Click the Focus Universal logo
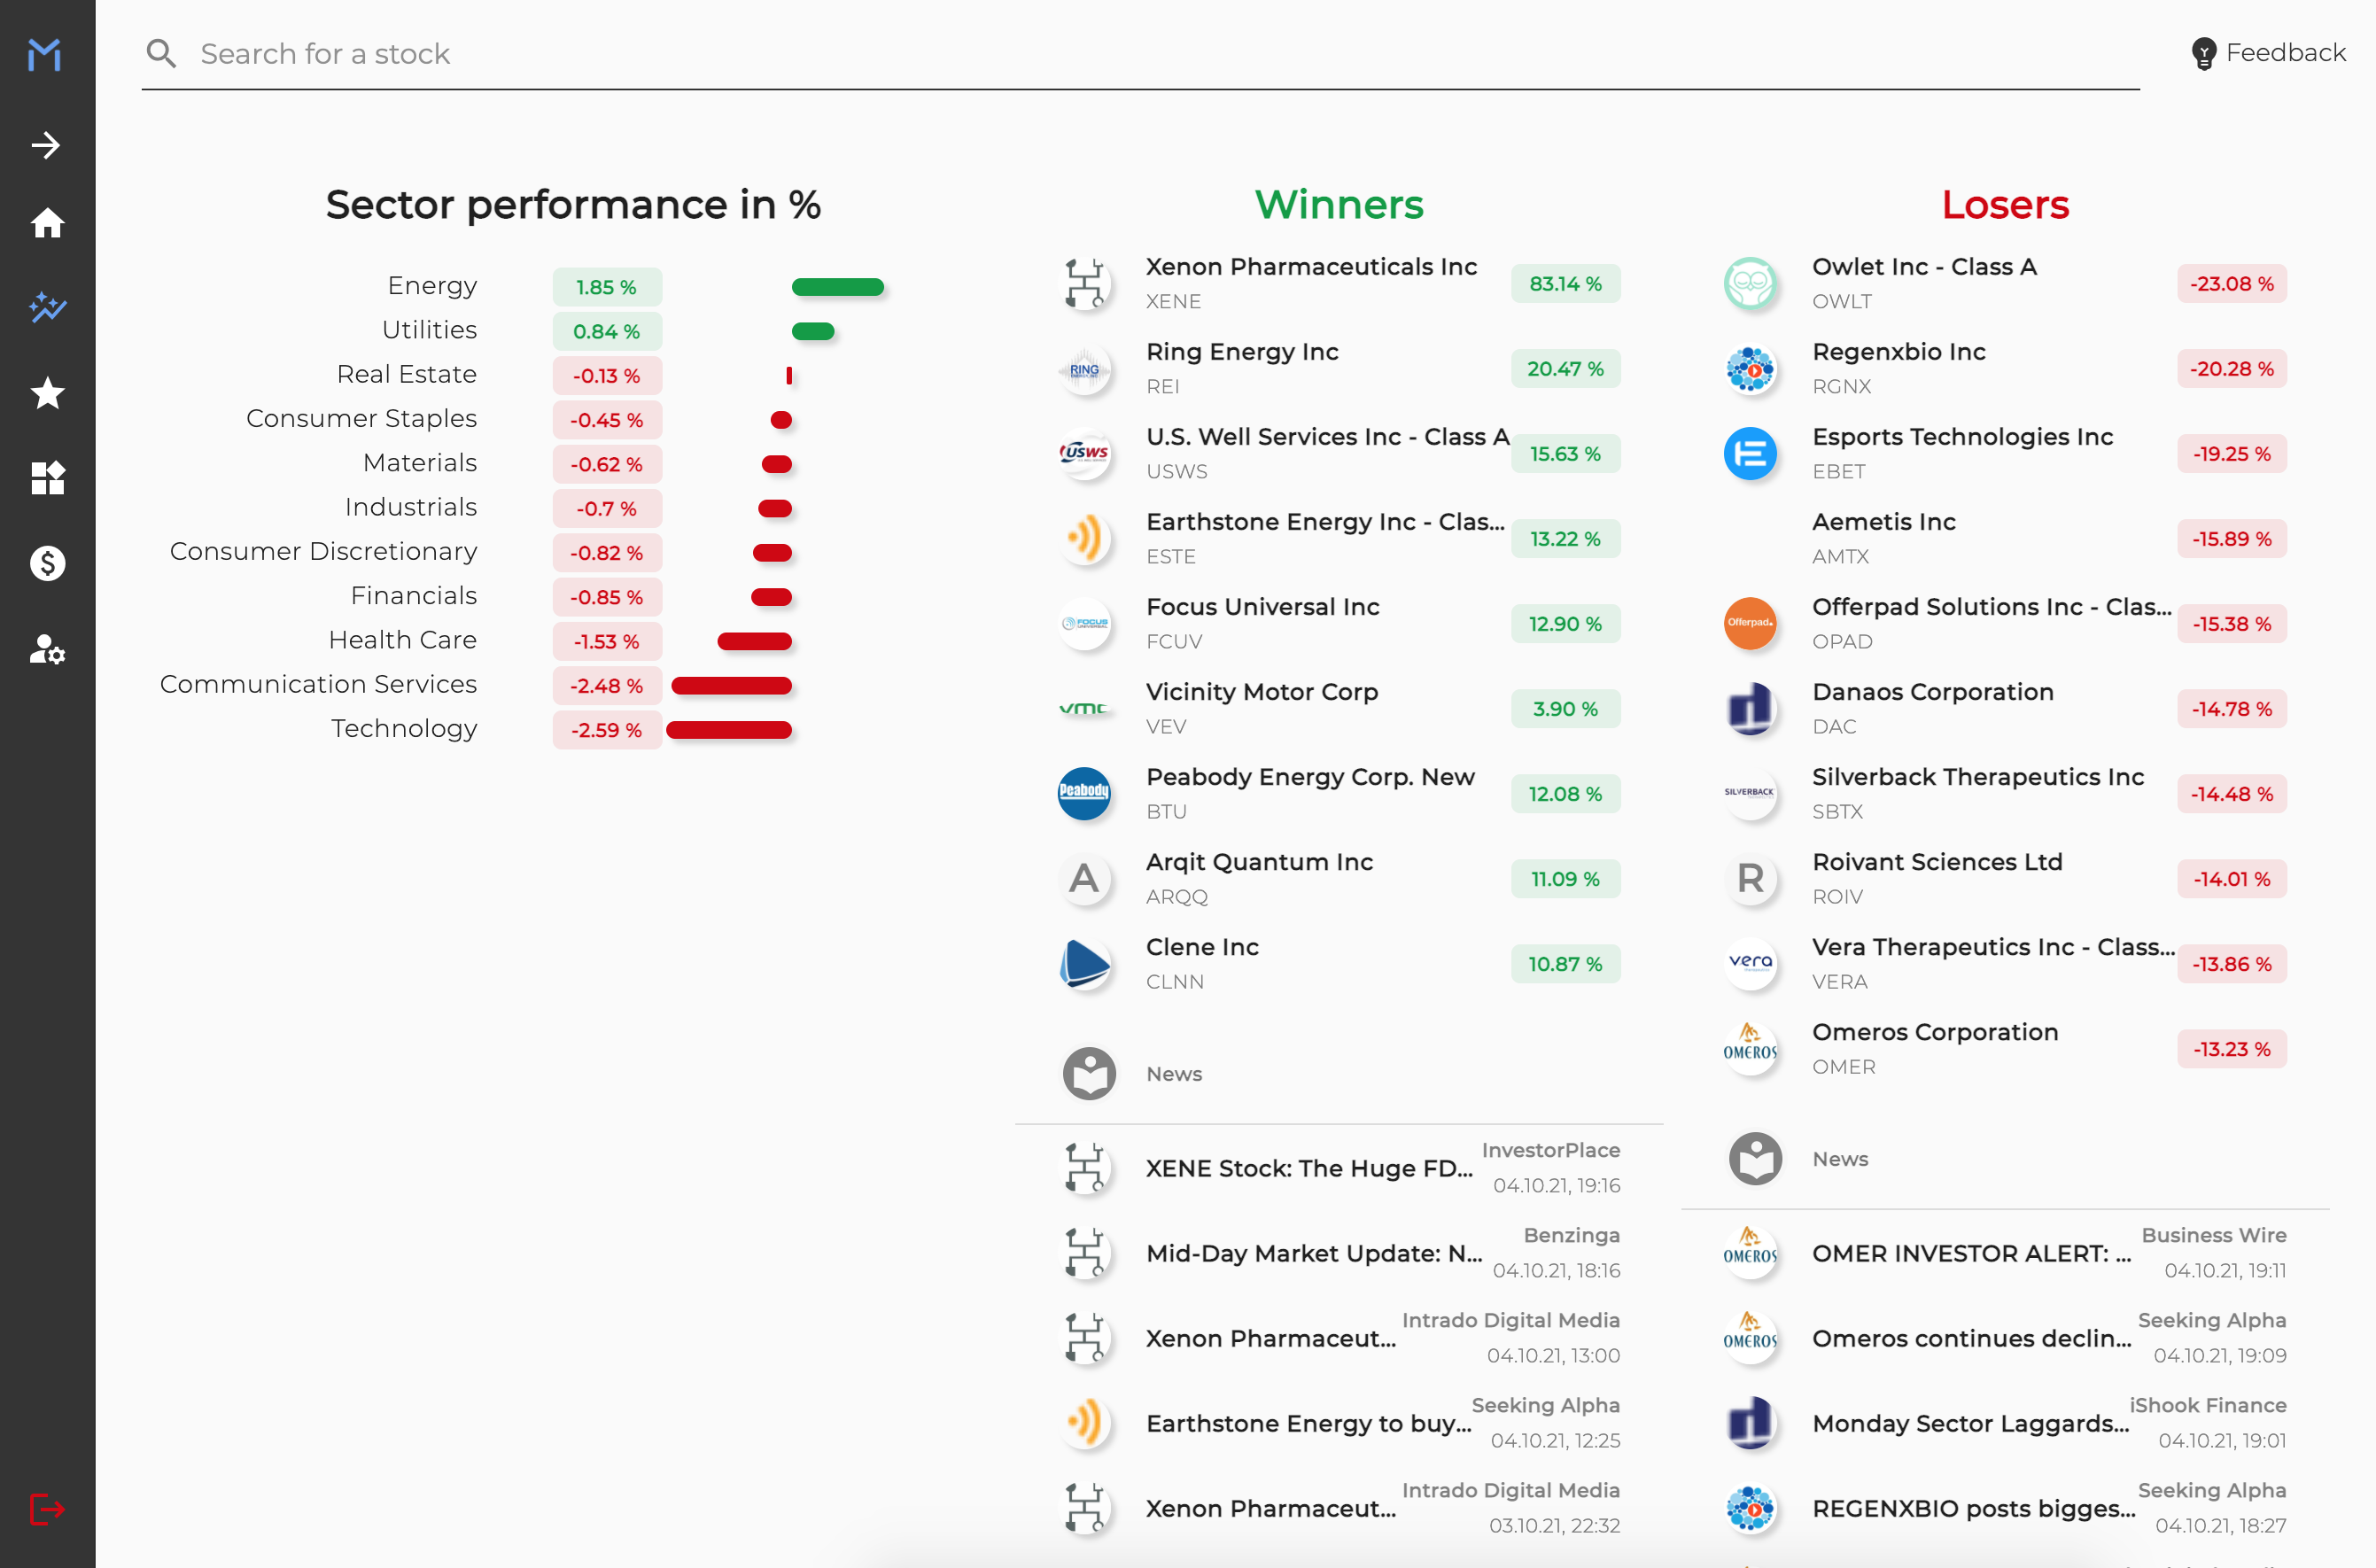The width and height of the screenshot is (2376, 1568). click(1085, 624)
